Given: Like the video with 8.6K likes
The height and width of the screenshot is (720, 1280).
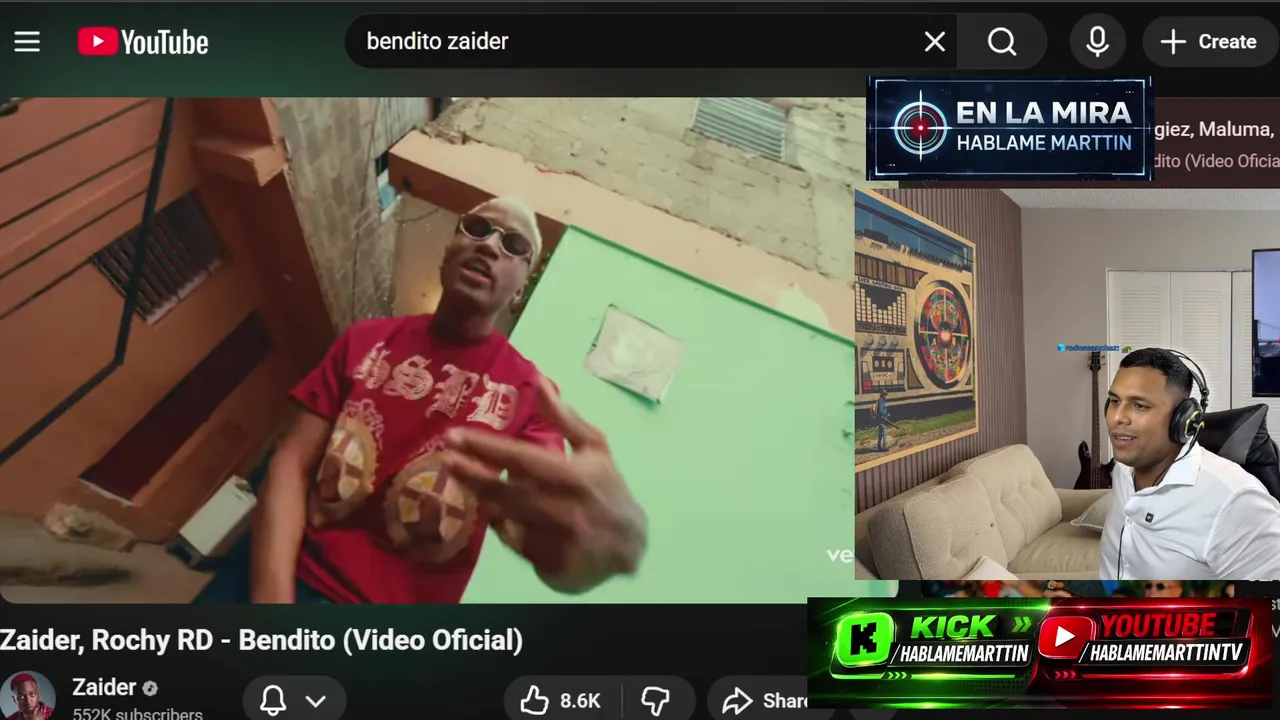Looking at the screenshot, I should 562,701.
